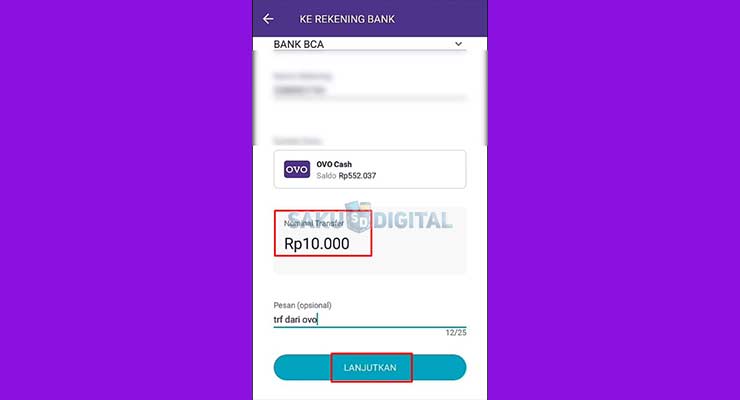Click the Saku Digital shield watermark

[359, 217]
